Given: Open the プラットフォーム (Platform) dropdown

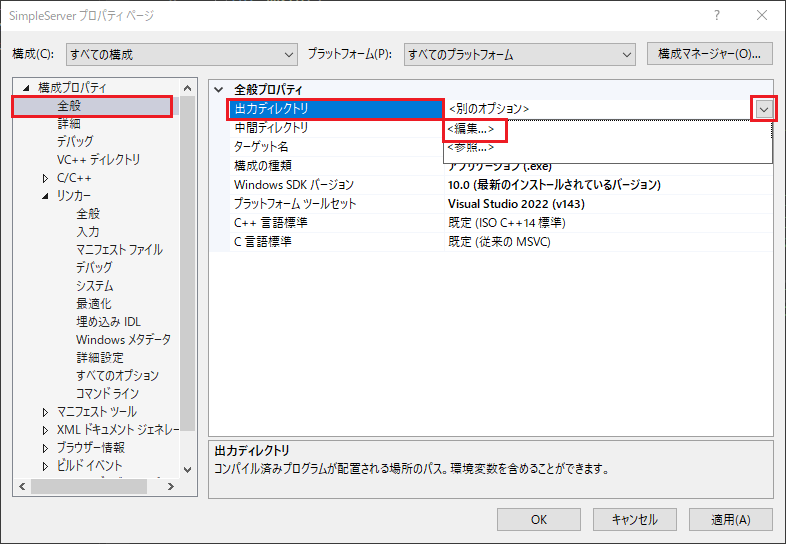Looking at the screenshot, I should pos(519,54).
